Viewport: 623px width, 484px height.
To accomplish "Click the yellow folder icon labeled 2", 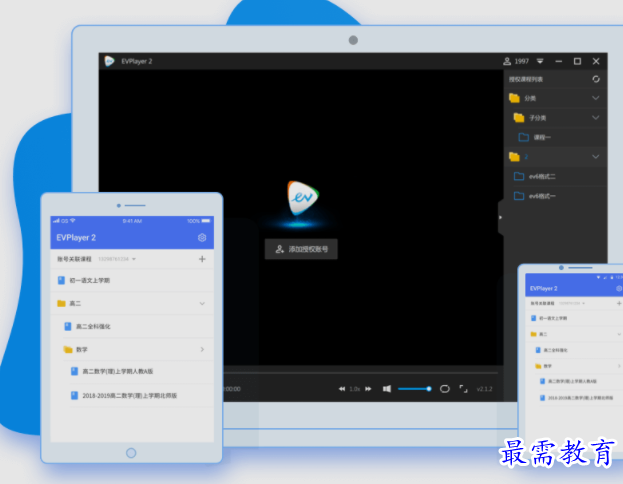I will [x=514, y=157].
